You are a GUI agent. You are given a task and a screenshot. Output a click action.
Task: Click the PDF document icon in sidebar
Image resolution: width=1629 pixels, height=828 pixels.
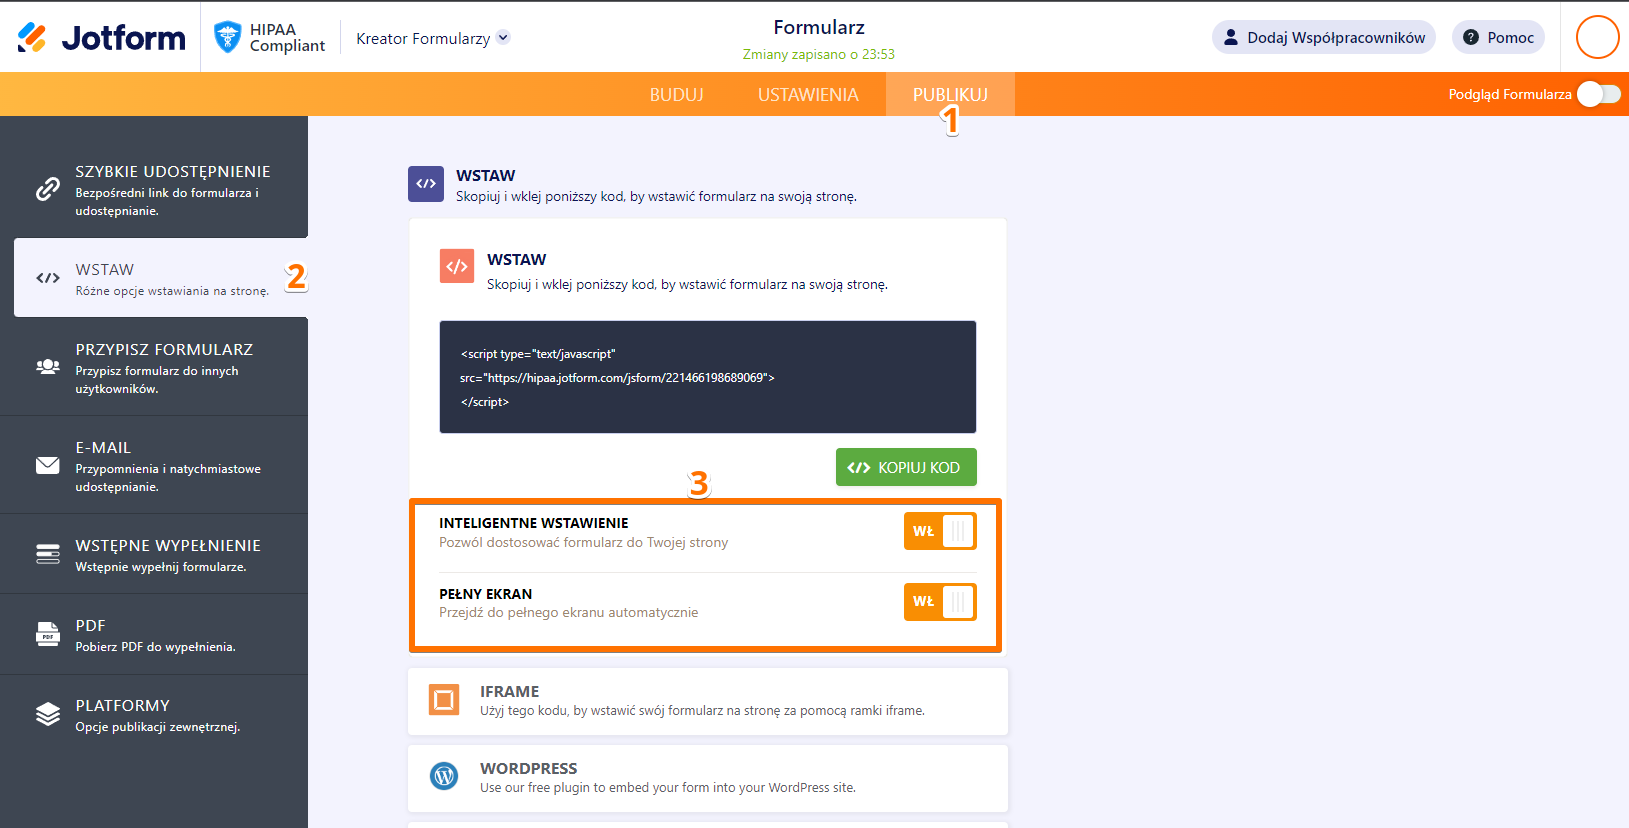[48, 634]
